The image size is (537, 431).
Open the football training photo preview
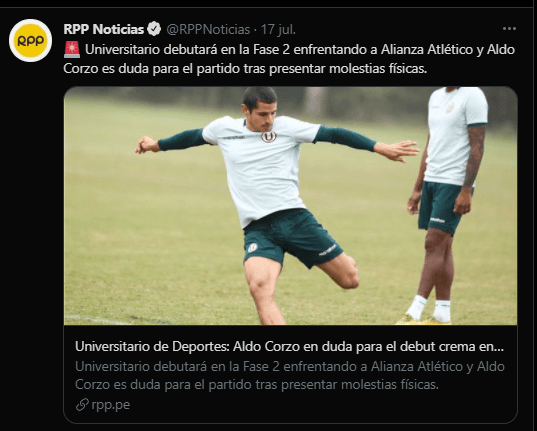point(290,206)
